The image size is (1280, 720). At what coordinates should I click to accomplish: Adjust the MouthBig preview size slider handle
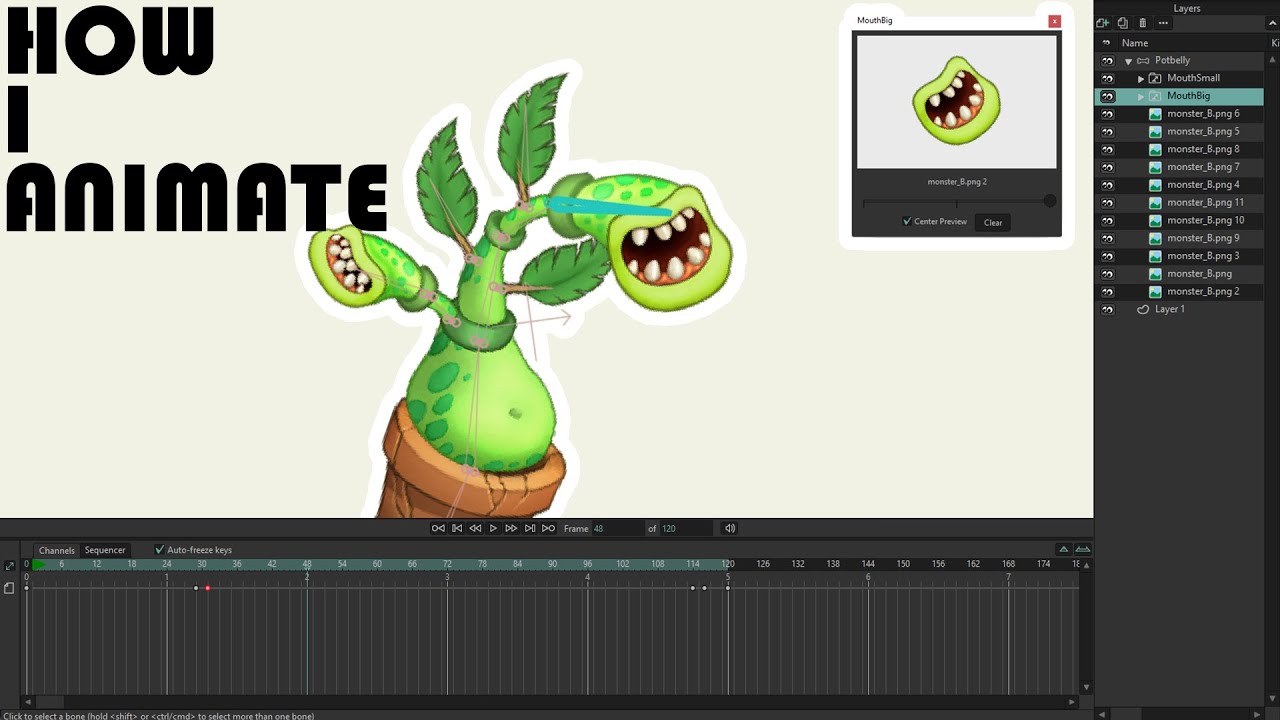click(x=1049, y=201)
